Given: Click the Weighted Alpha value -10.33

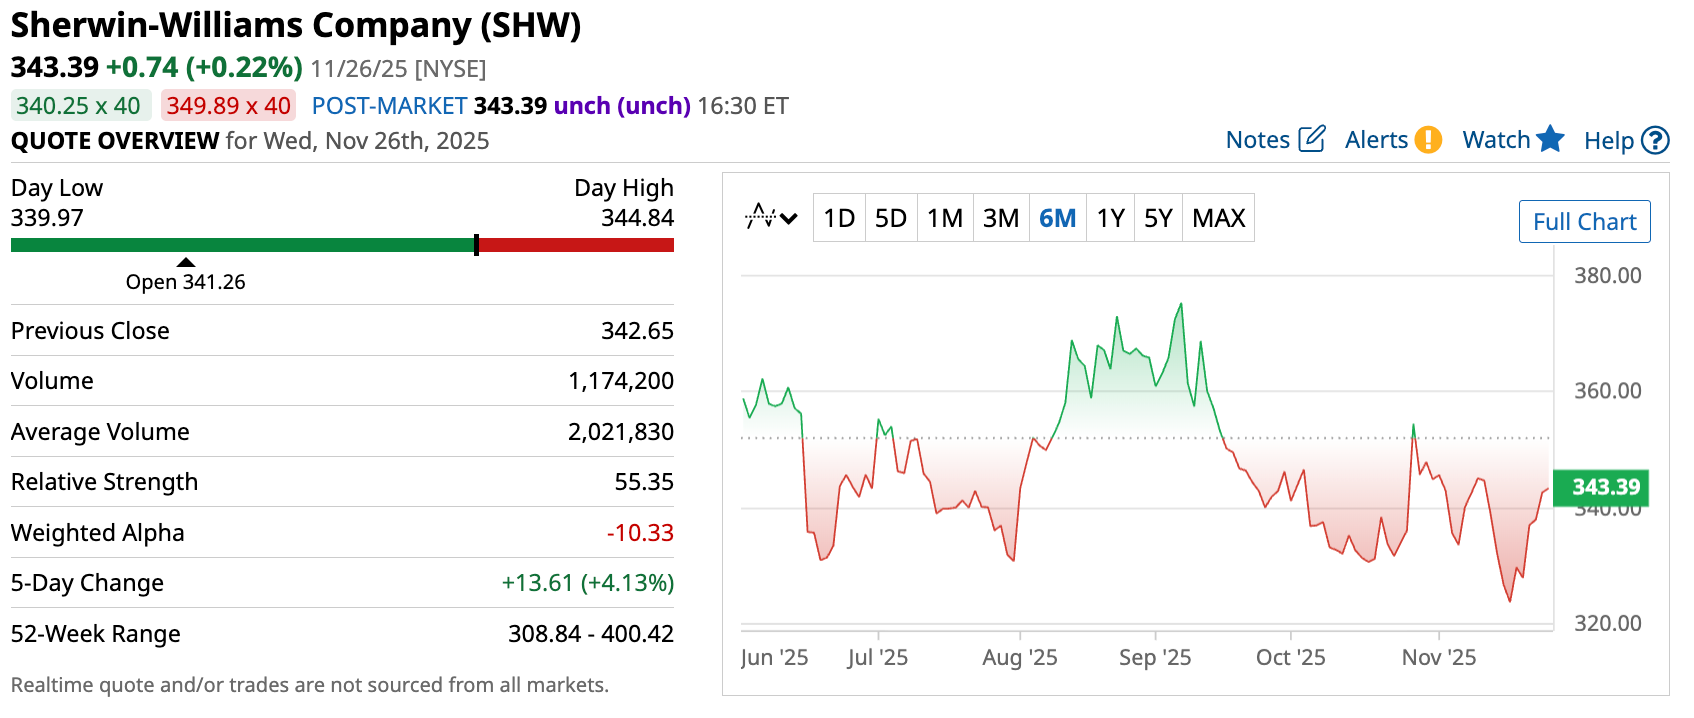Looking at the screenshot, I should pos(640,533).
